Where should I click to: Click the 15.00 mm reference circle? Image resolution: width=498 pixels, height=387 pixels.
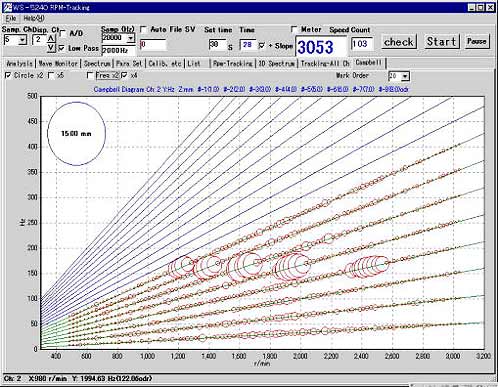77,134
